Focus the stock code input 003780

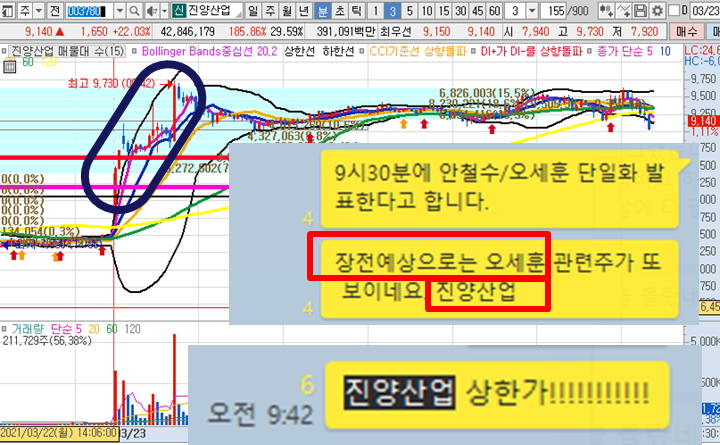[89, 10]
